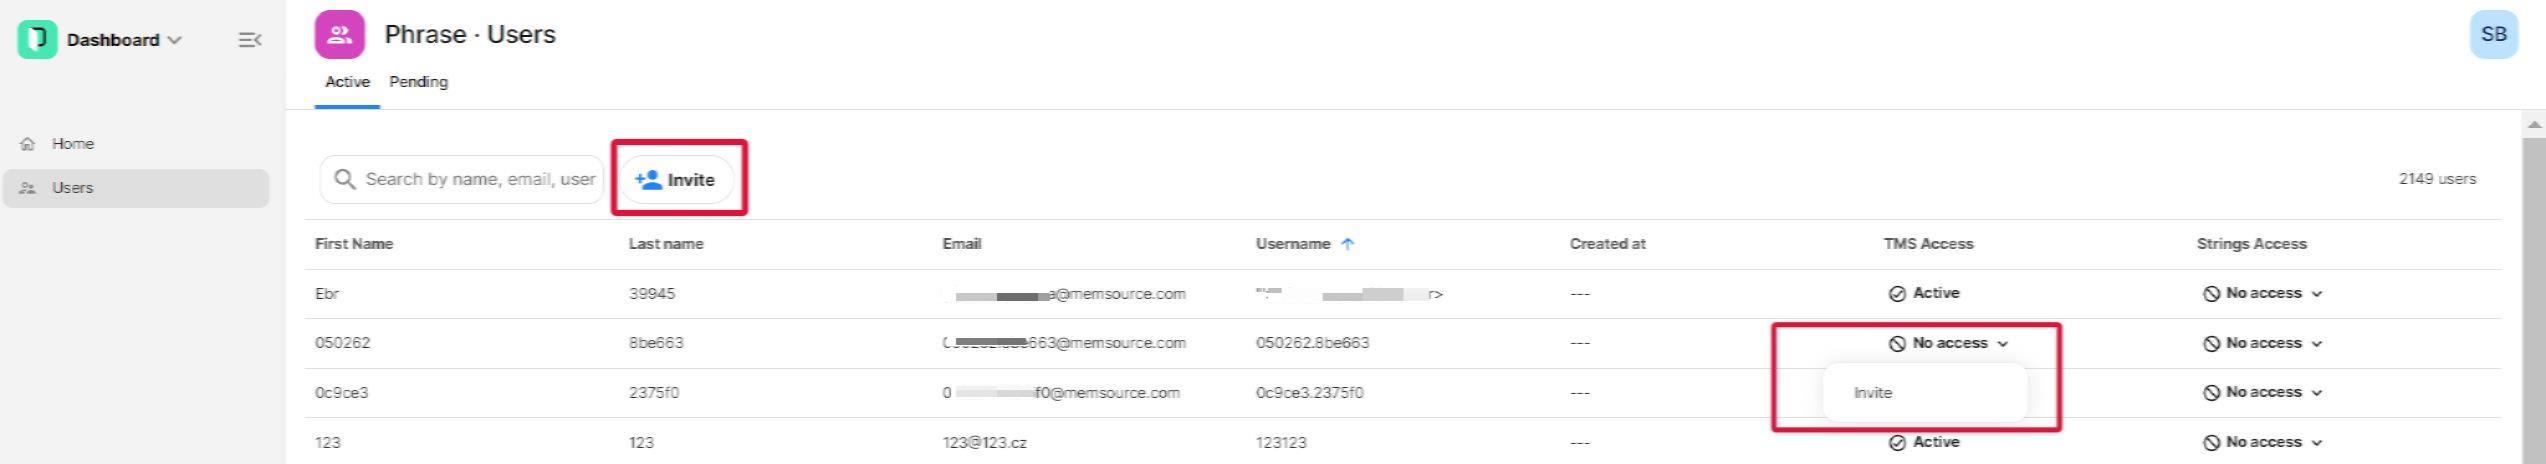This screenshot has height=464, width=2546.
Task: Click the search magnifier icon
Action: click(345, 179)
